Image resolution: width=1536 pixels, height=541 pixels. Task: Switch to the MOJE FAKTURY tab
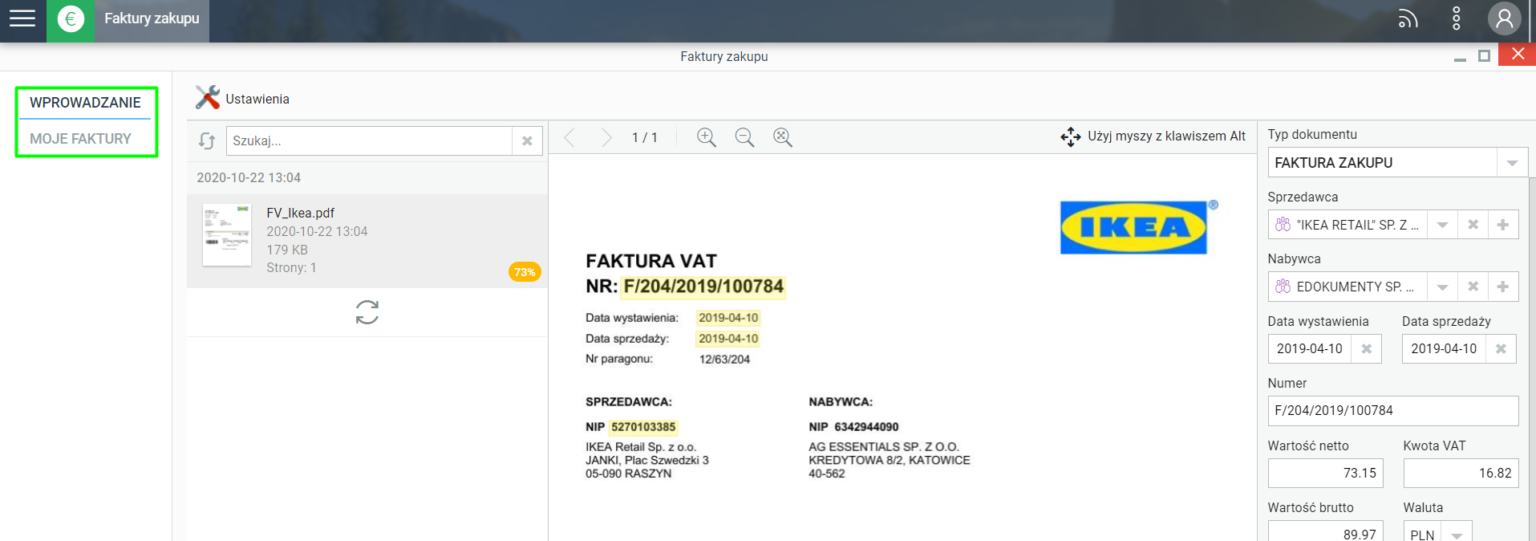(x=80, y=139)
